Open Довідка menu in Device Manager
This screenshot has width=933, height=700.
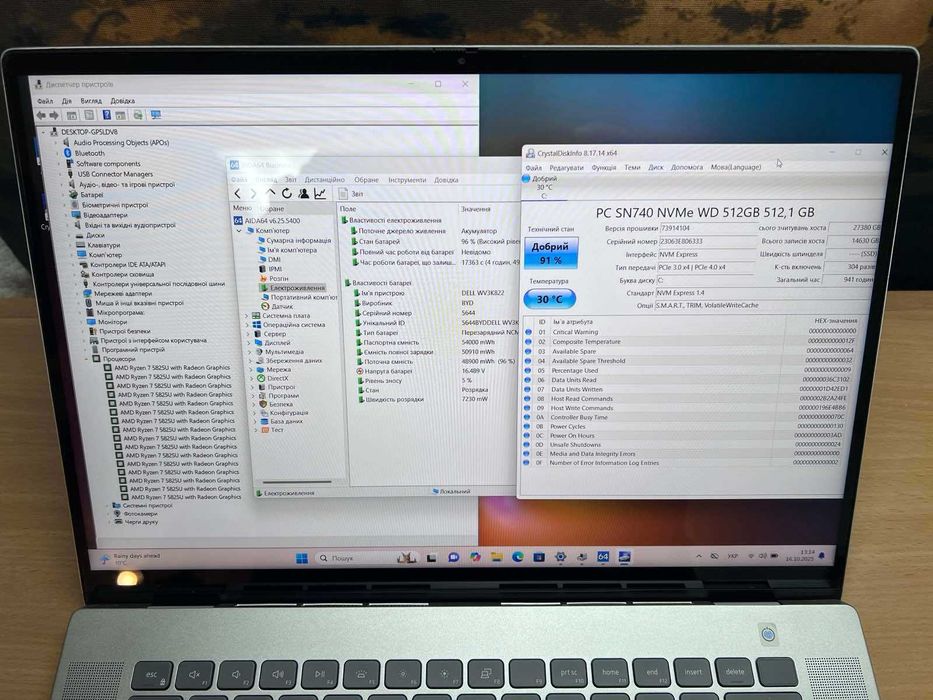[123, 101]
